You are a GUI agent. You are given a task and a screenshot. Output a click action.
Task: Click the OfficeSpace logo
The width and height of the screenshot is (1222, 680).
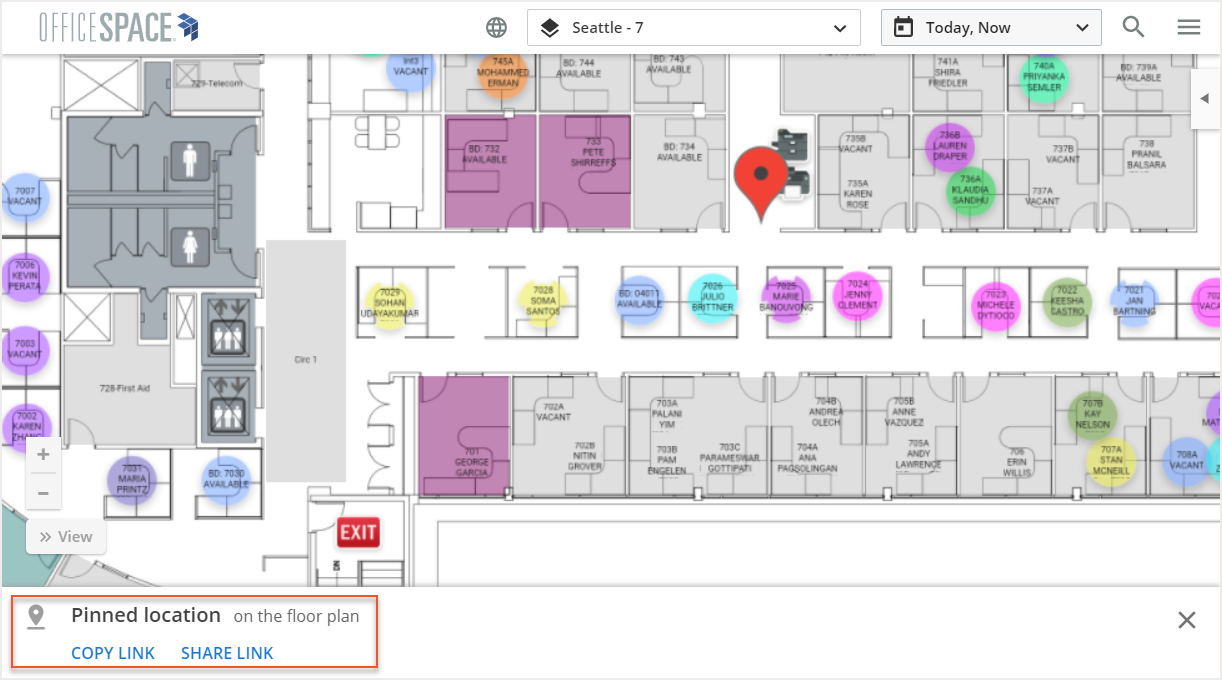coord(118,28)
